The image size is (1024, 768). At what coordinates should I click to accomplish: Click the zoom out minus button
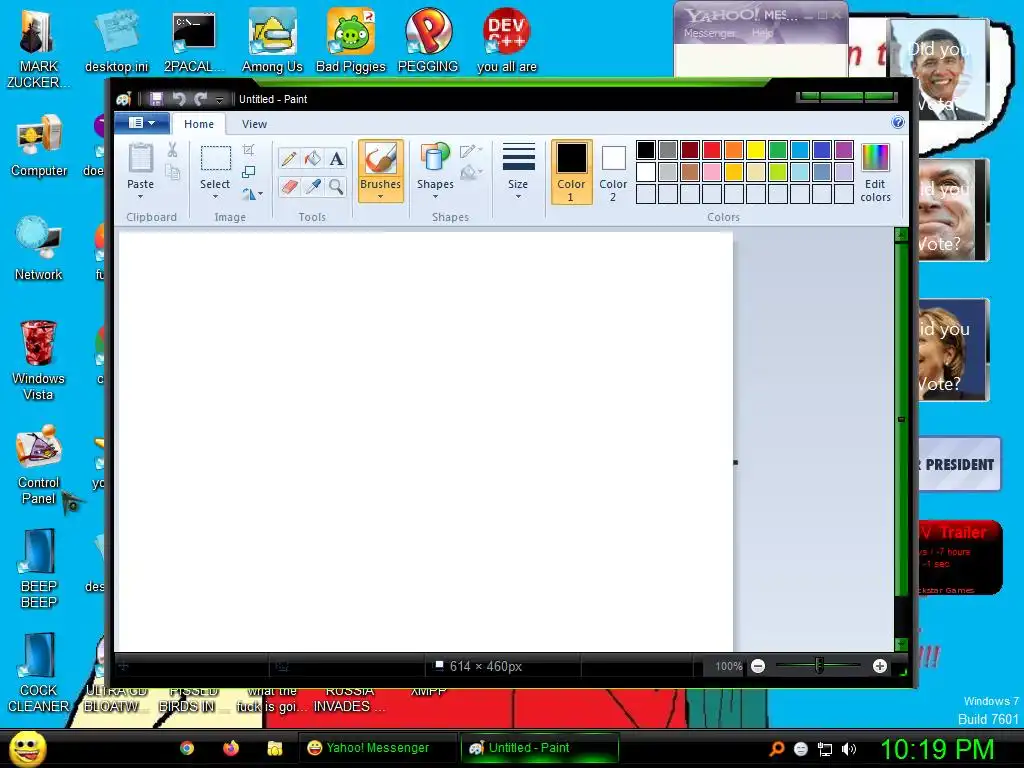coord(758,666)
